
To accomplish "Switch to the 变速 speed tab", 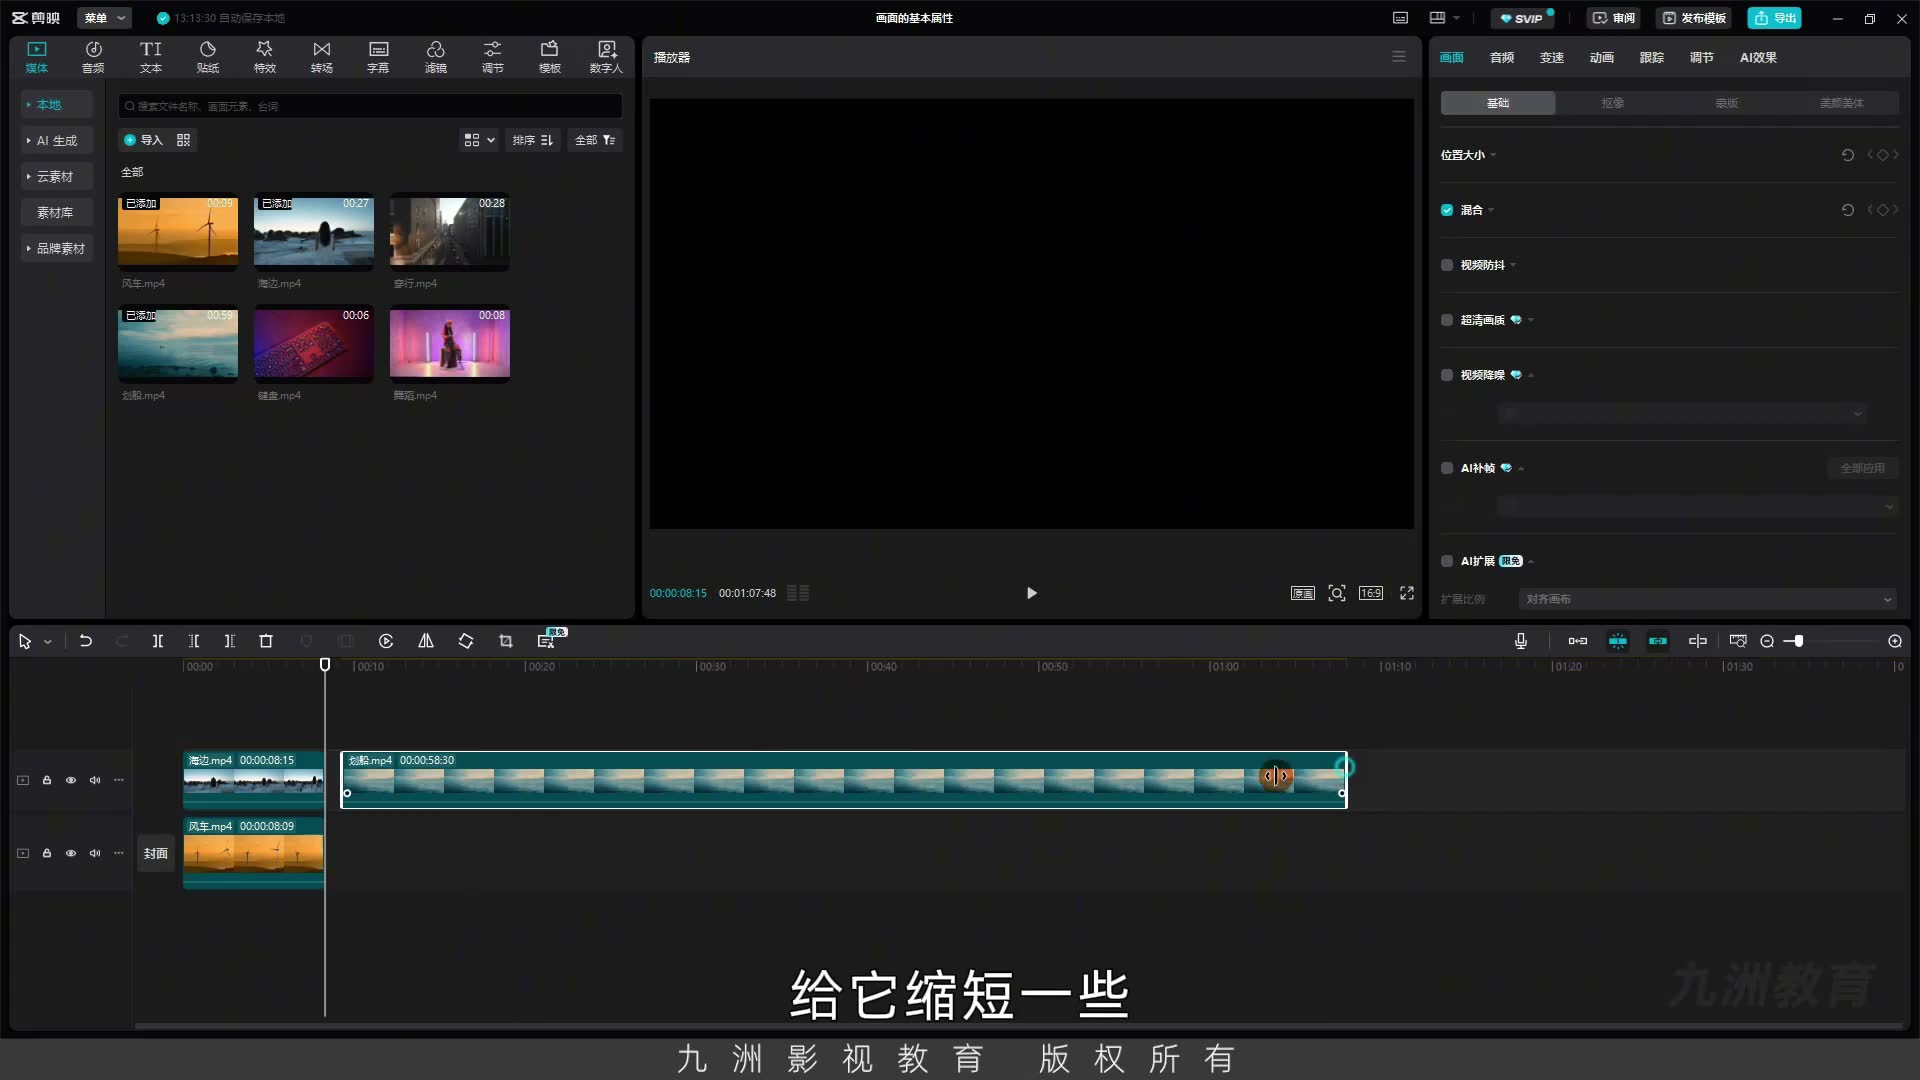I will (x=1552, y=58).
